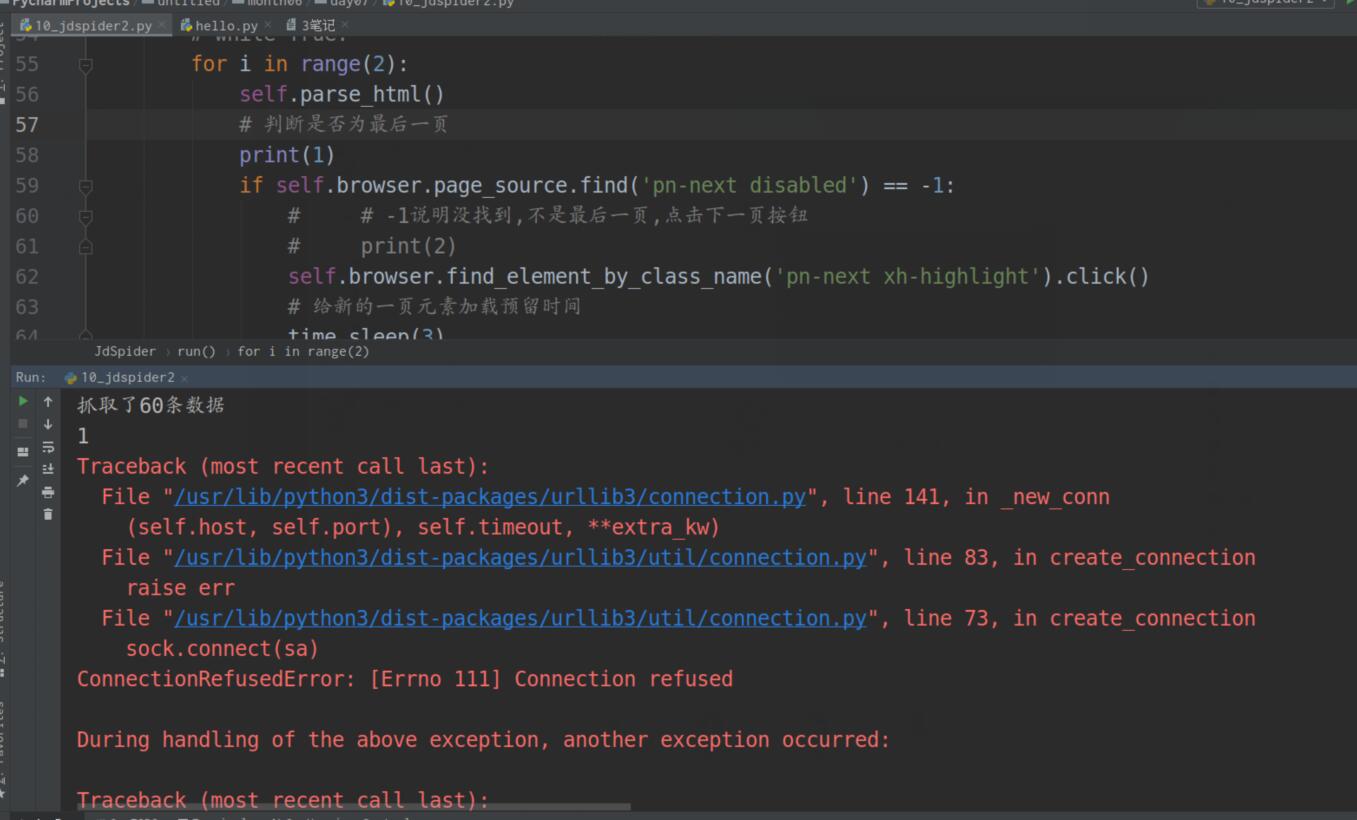1357x820 pixels.
Task: Open util/connection.py link at line 83
Action: tap(520, 557)
